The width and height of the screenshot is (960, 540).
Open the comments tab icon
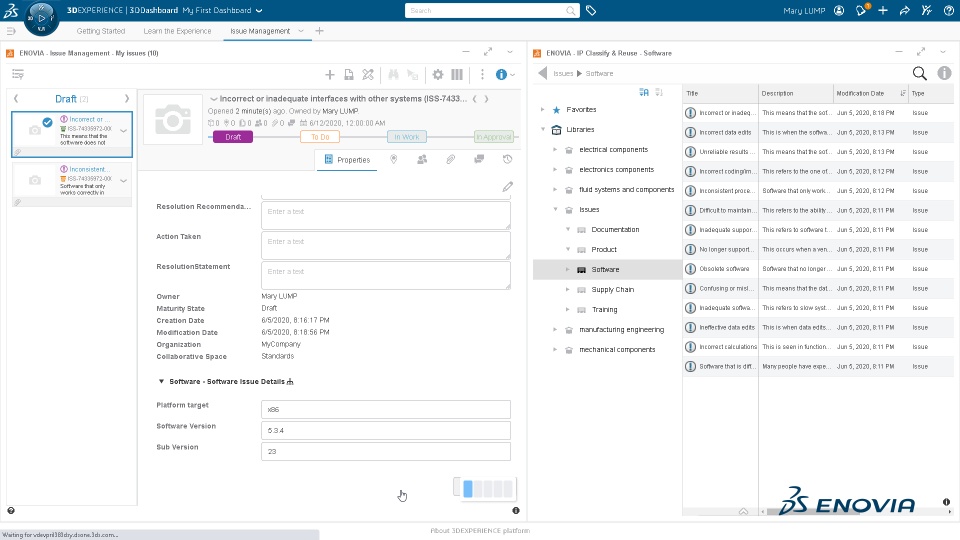point(479,159)
